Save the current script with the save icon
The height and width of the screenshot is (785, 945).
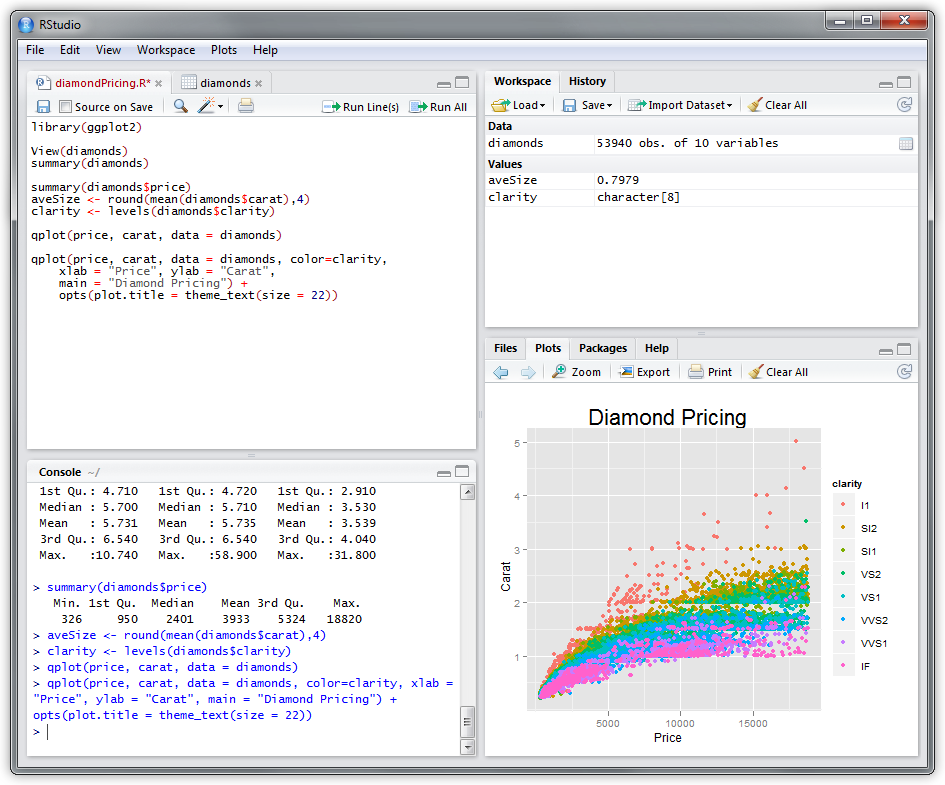[42, 106]
